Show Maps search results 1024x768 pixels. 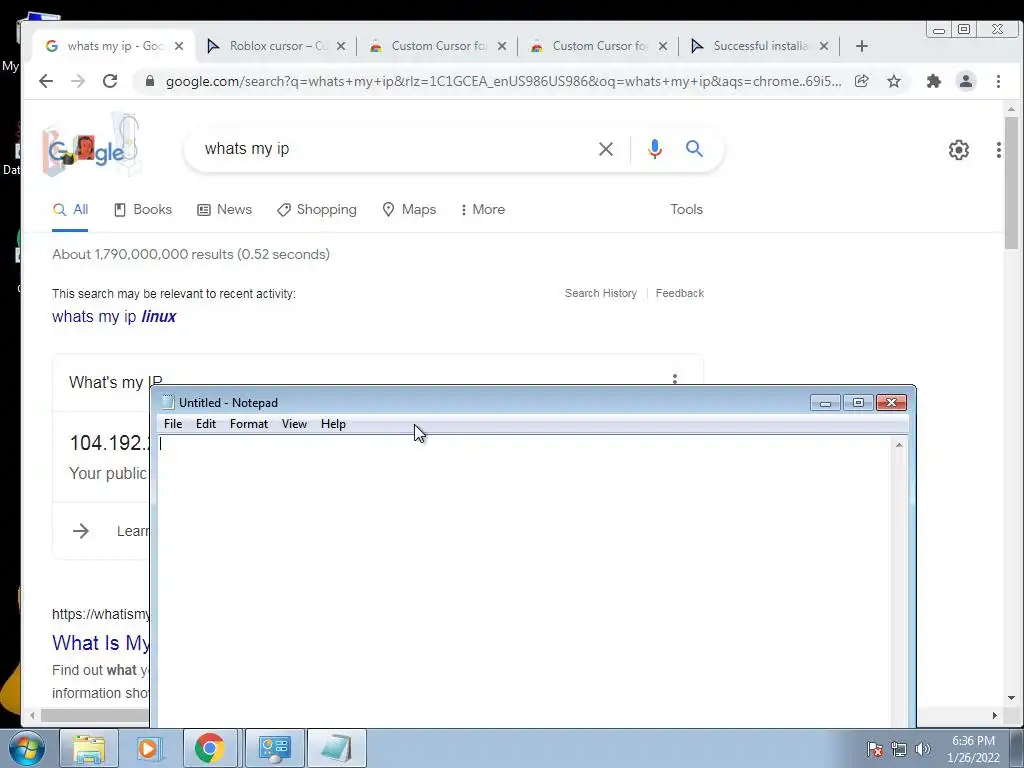pyautogui.click(x=409, y=210)
